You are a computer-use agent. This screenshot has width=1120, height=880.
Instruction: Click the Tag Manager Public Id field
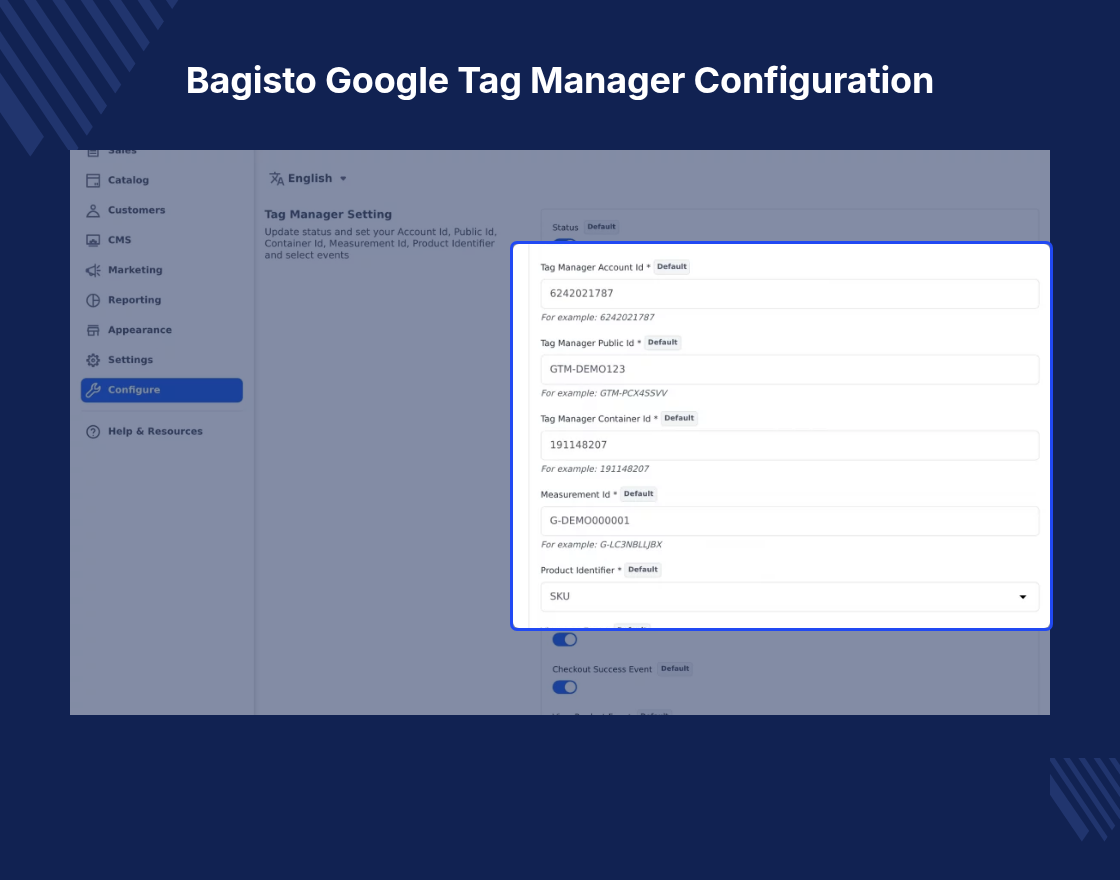coord(789,369)
